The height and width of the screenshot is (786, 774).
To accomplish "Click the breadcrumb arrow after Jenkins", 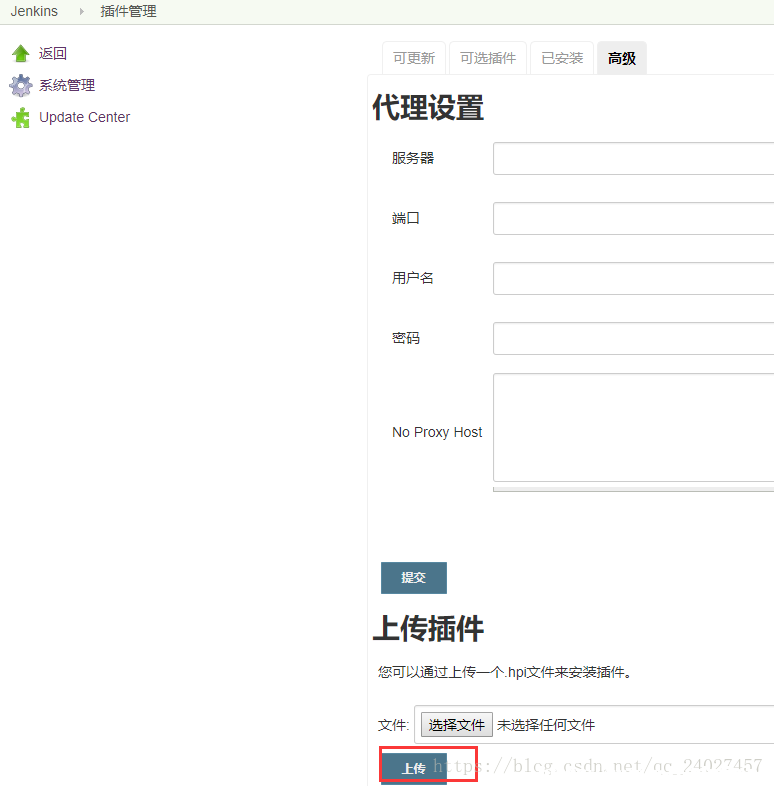I will 81,11.
